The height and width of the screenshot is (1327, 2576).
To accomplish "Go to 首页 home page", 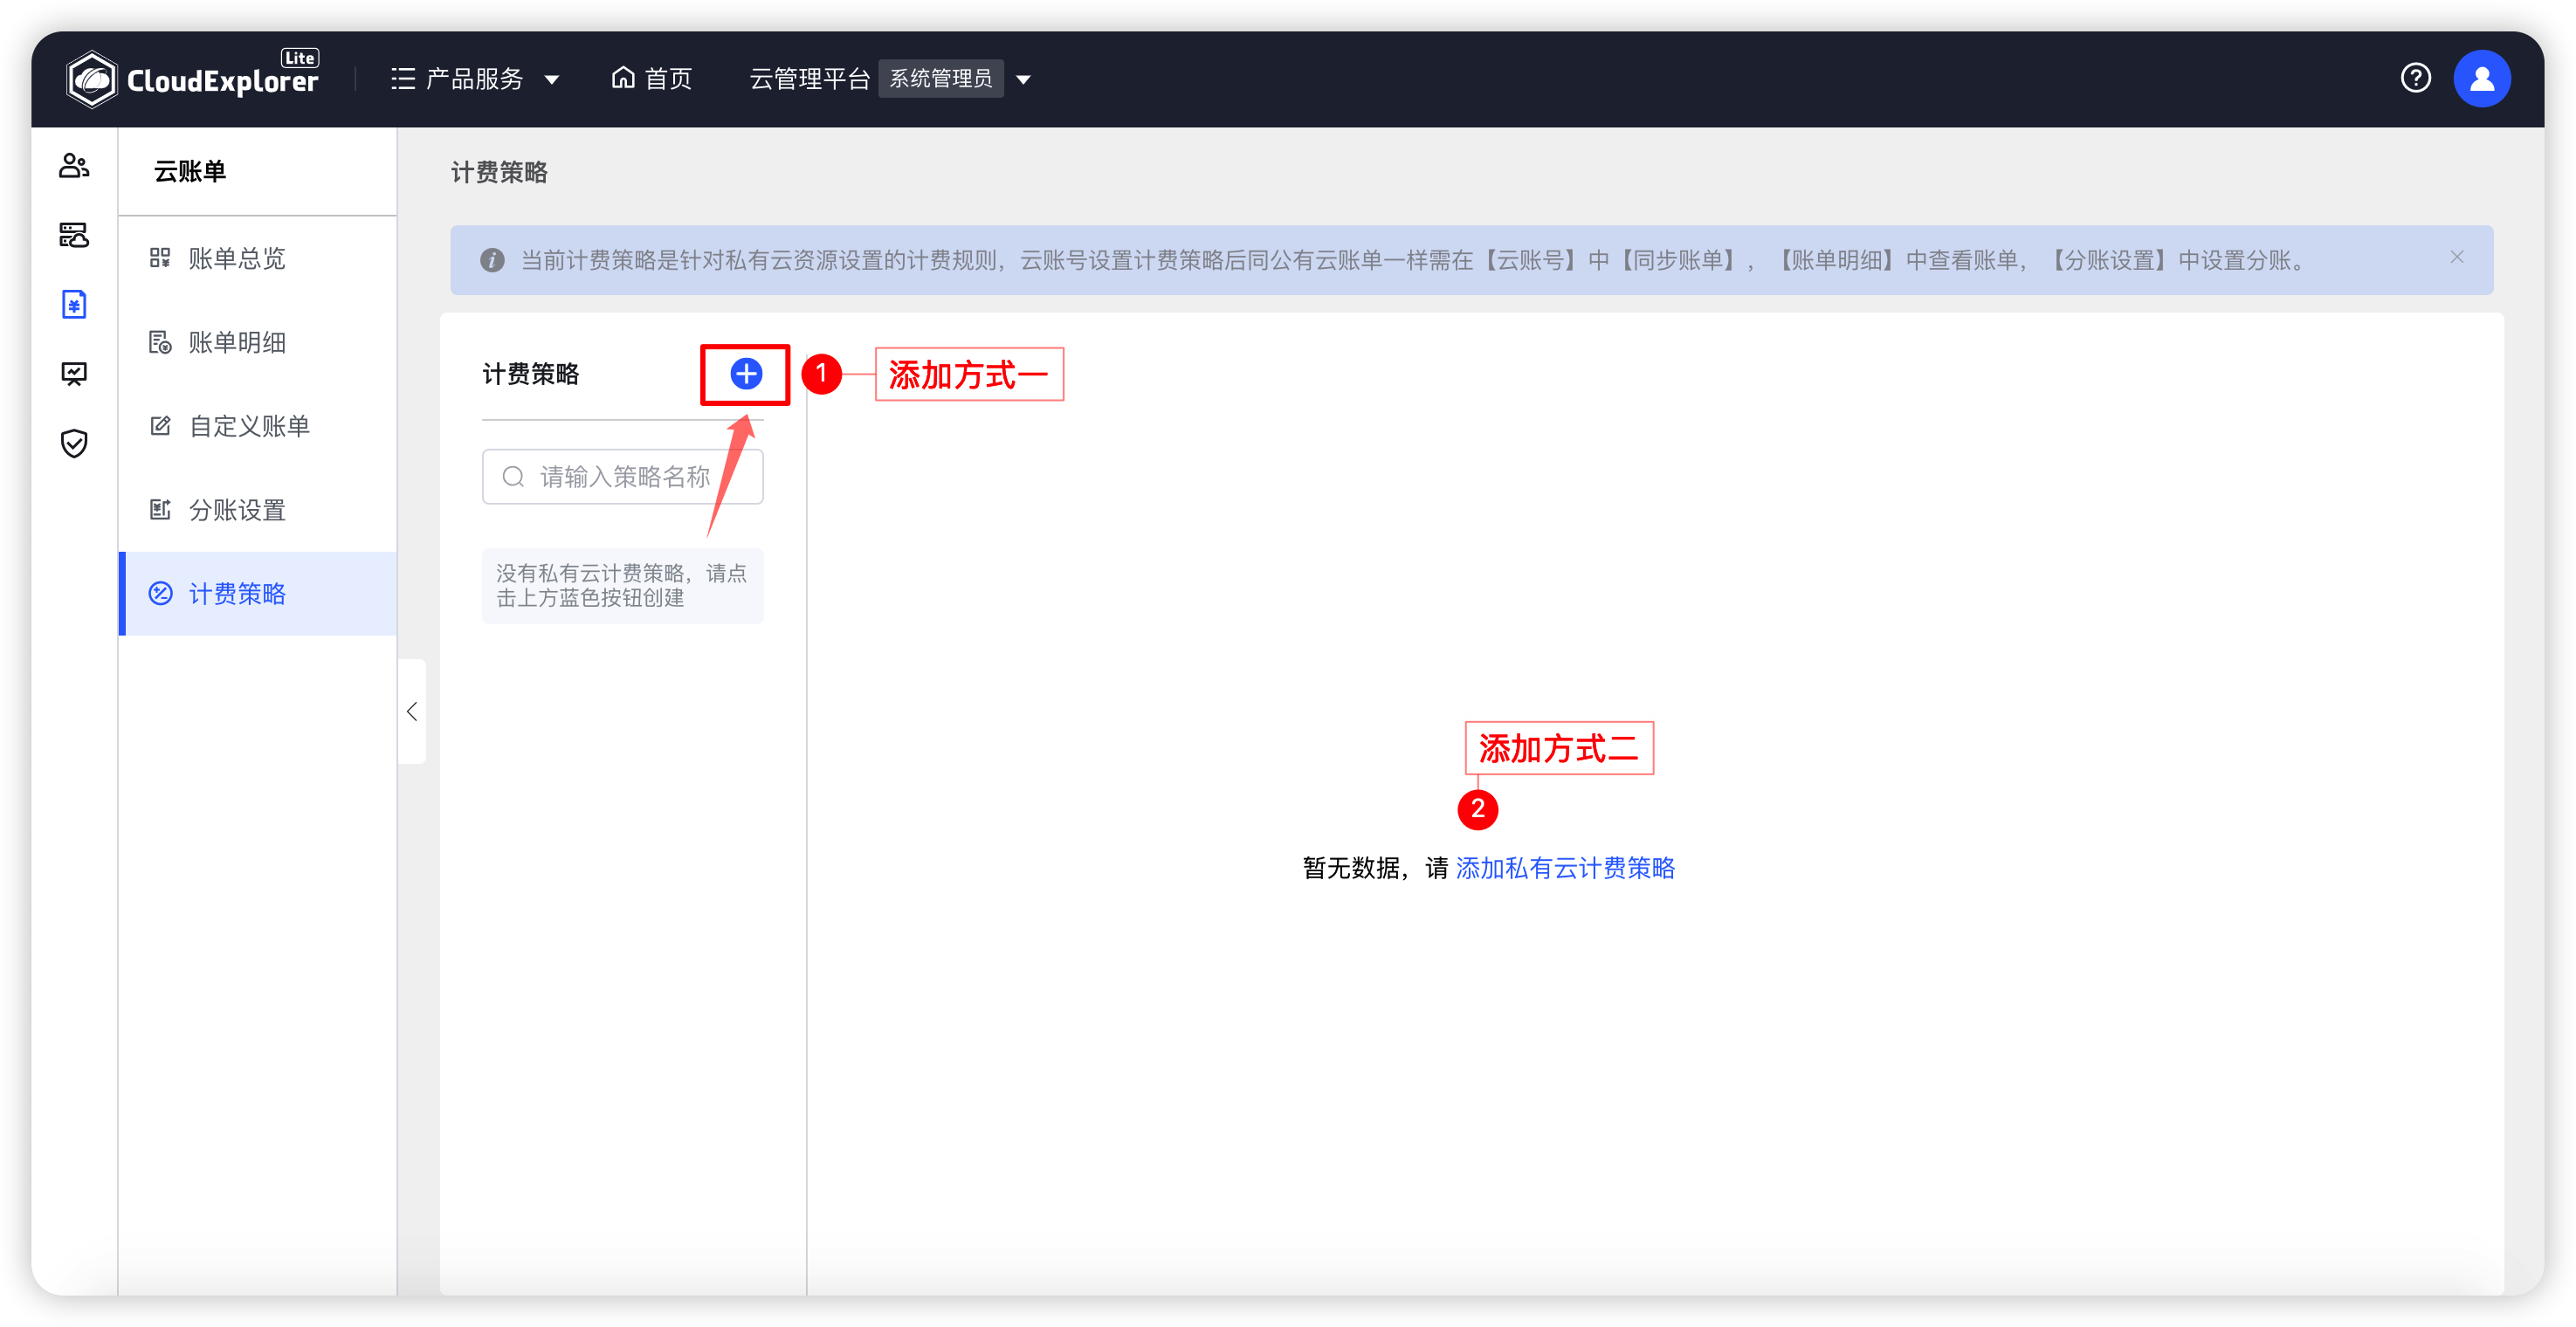I will point(652,79).
